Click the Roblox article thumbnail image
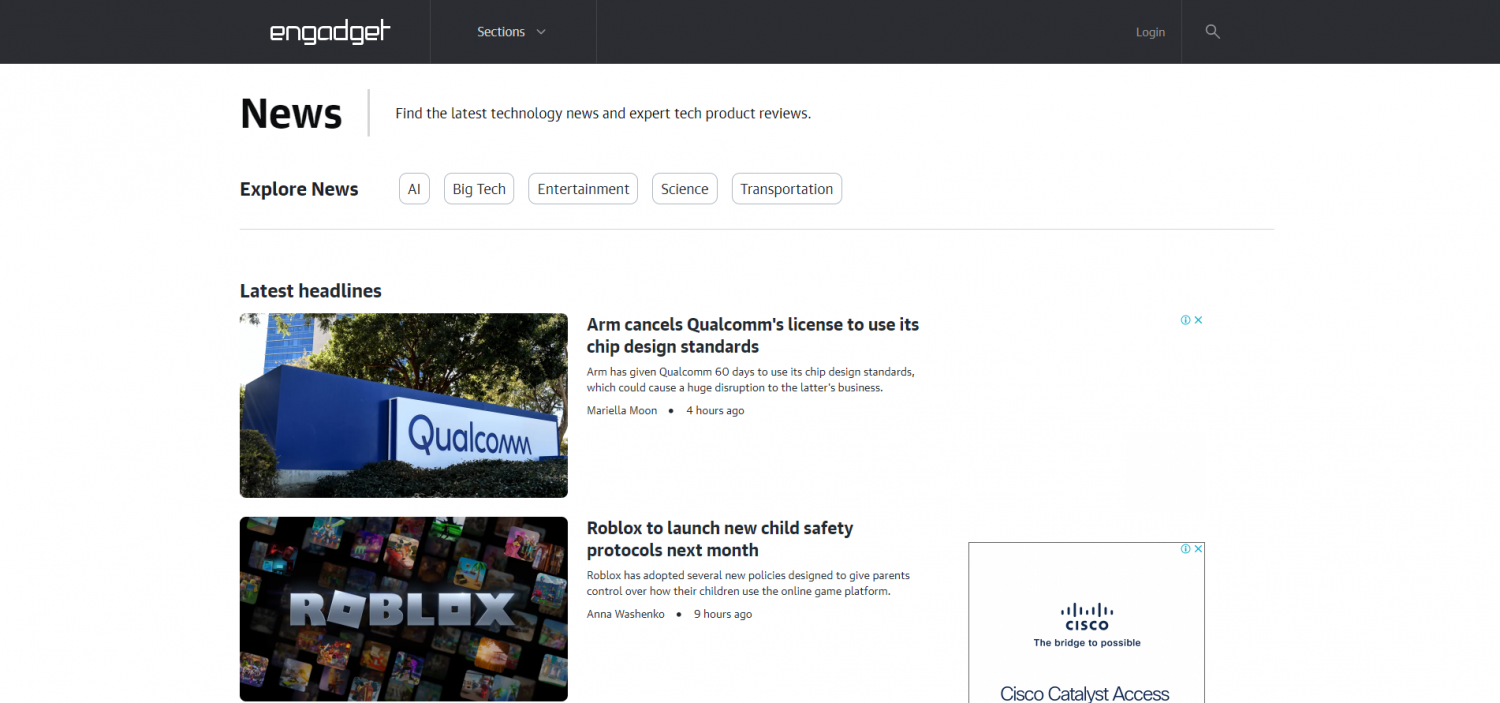 tap(403, 608)
